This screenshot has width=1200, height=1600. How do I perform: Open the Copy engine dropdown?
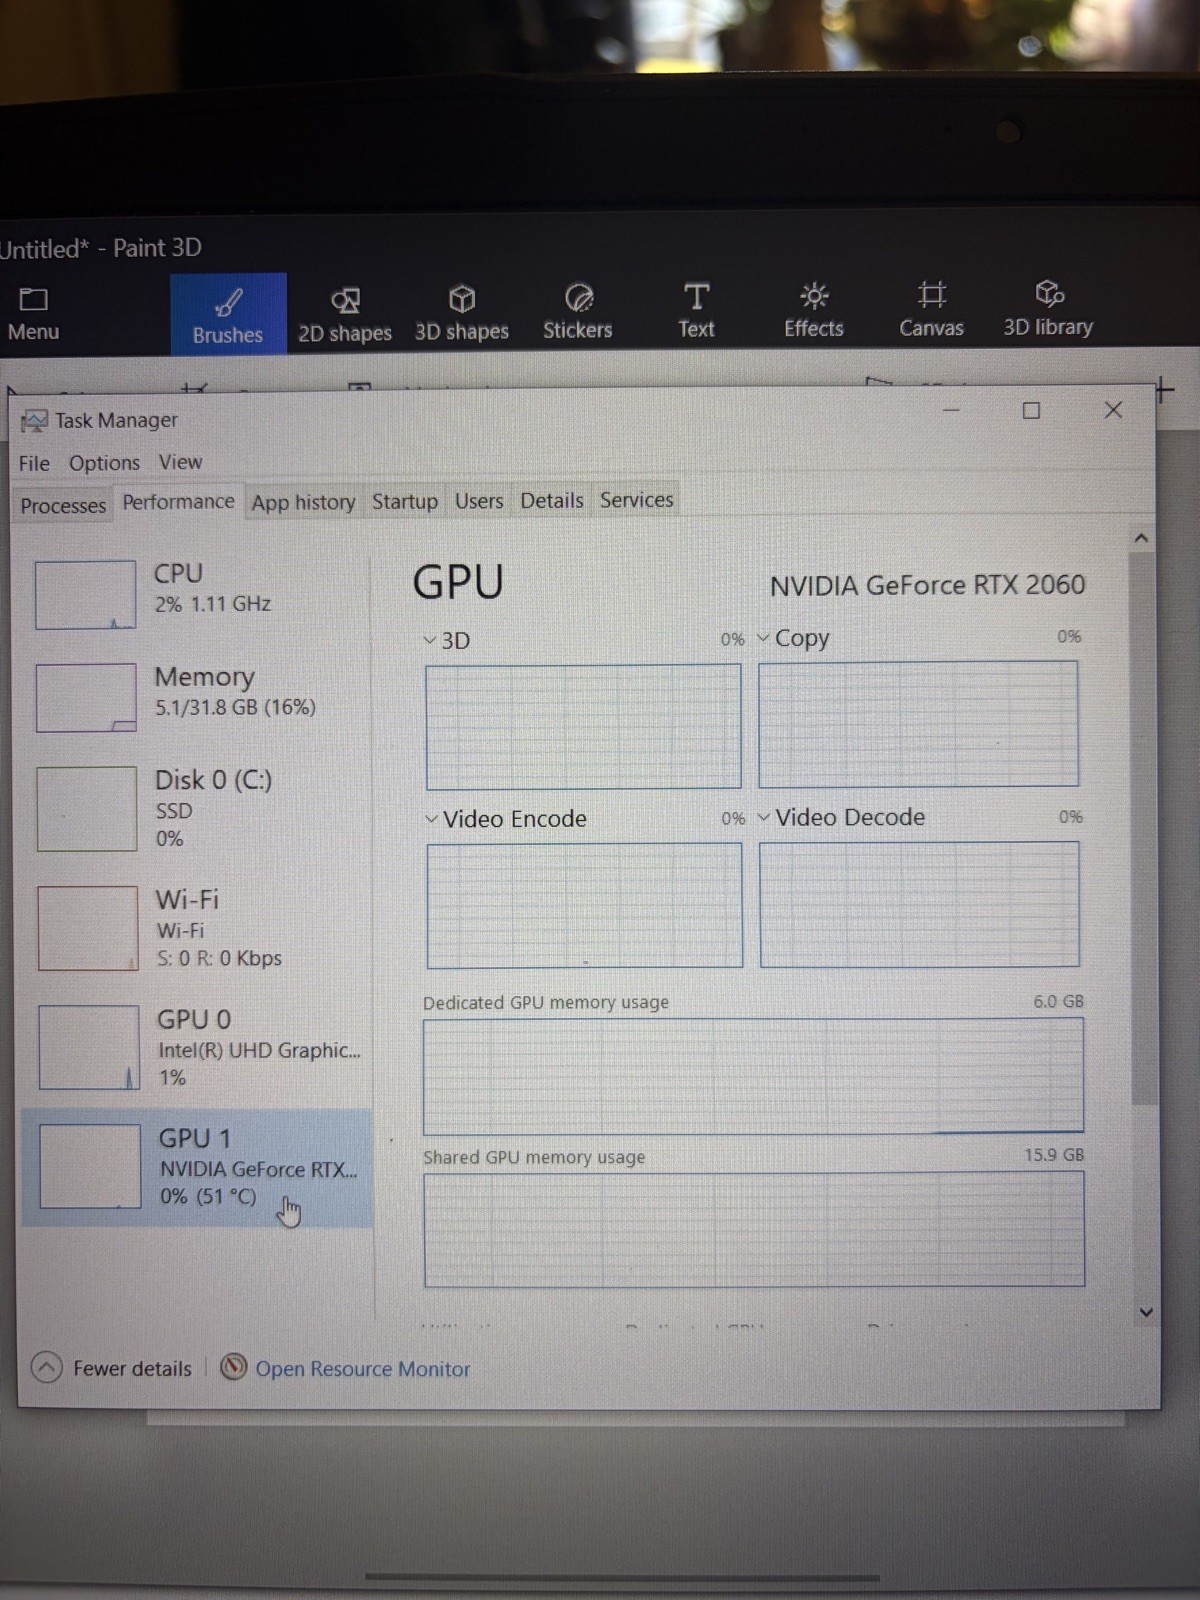(764, 638)
